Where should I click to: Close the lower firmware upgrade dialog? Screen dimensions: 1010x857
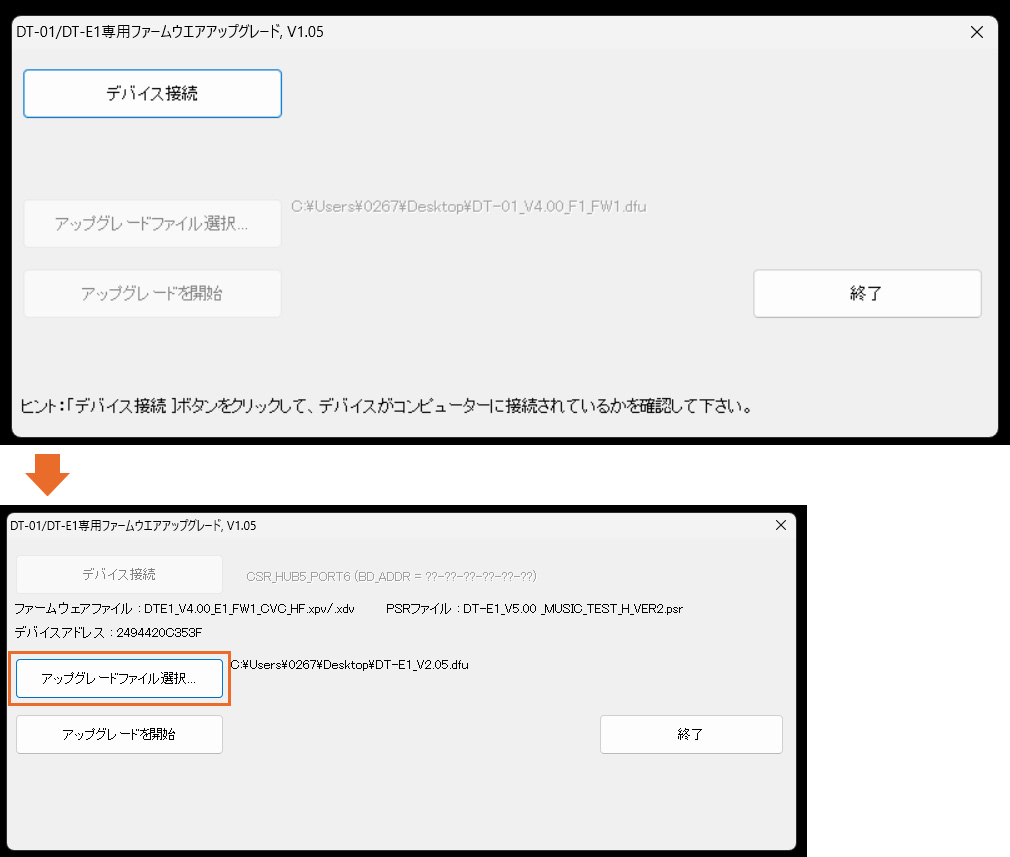point(780,525)
